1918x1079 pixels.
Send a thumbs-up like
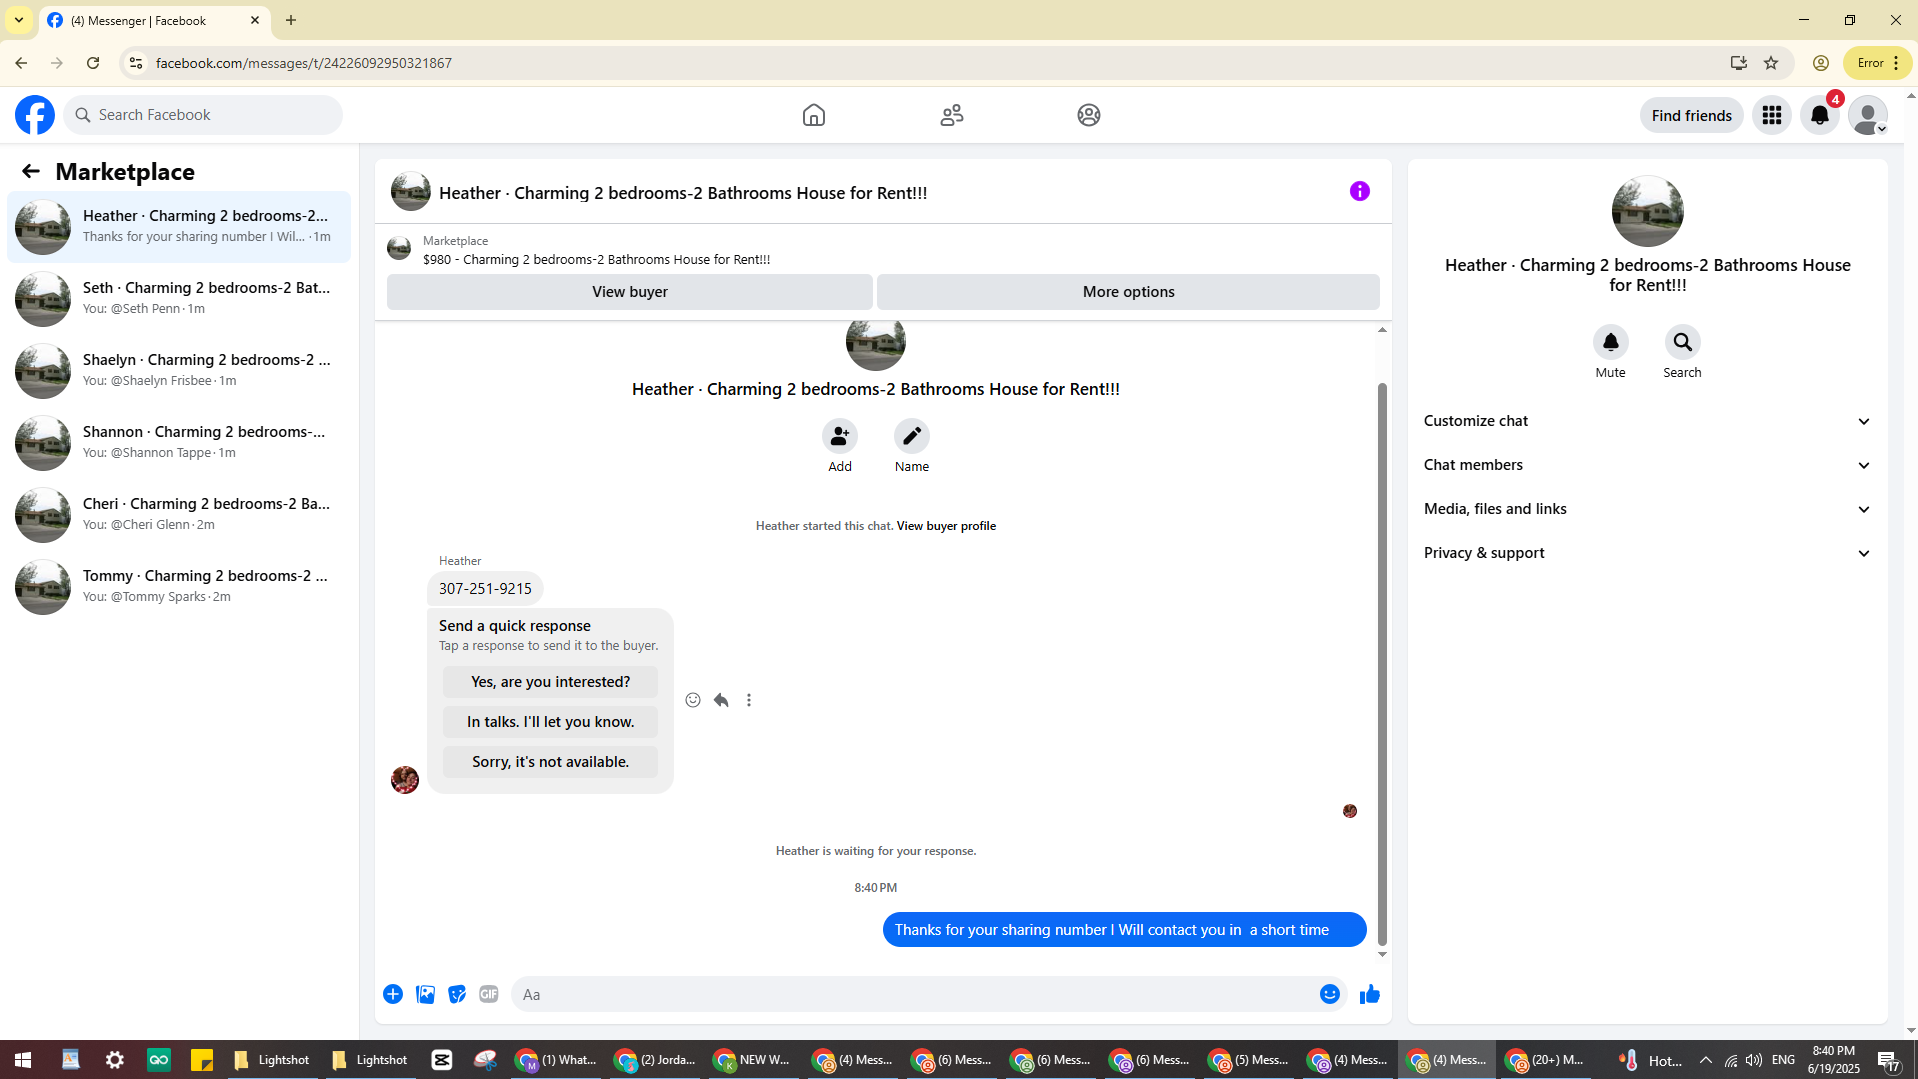(1370, 994)
